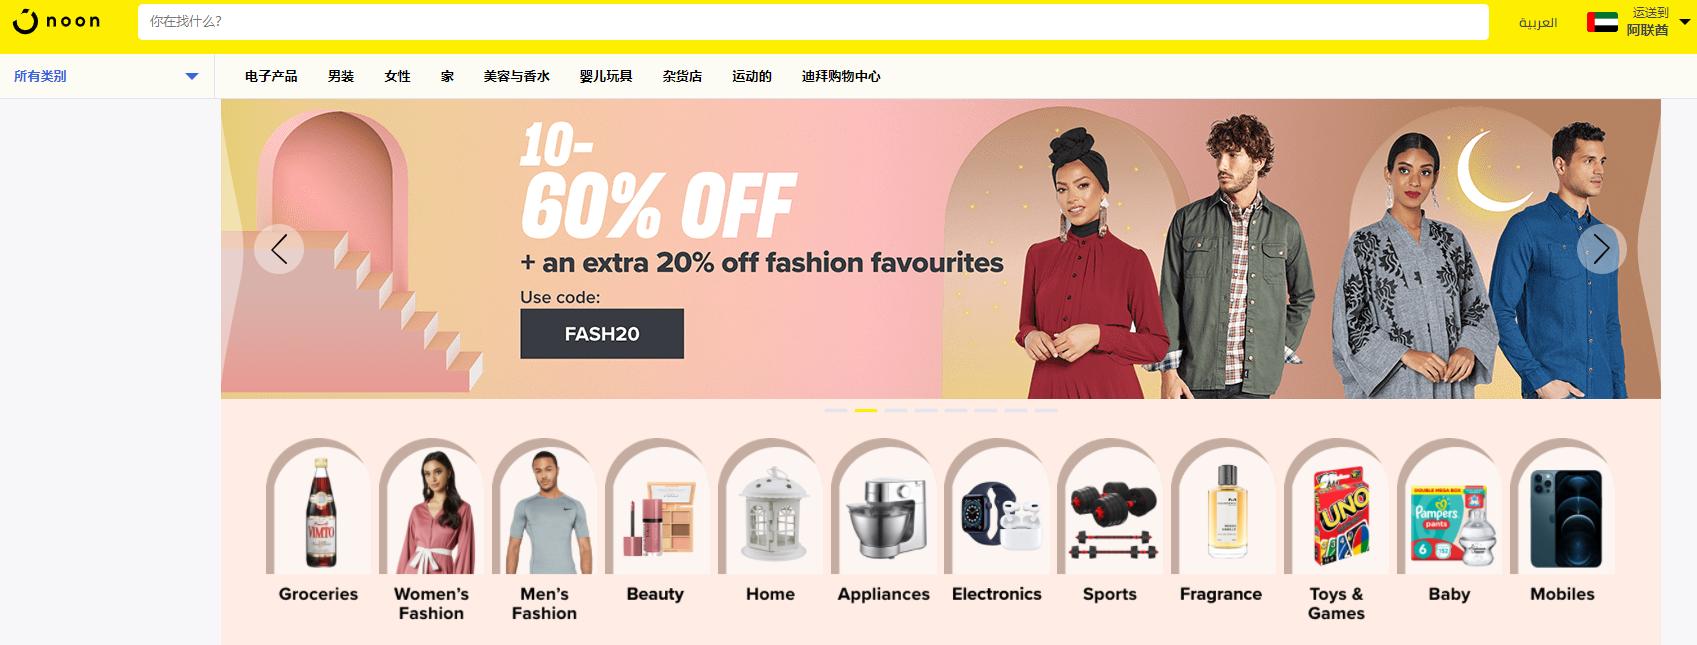Select the Toys & Games category icon

pyautogui.click(x=1336, y=508)
